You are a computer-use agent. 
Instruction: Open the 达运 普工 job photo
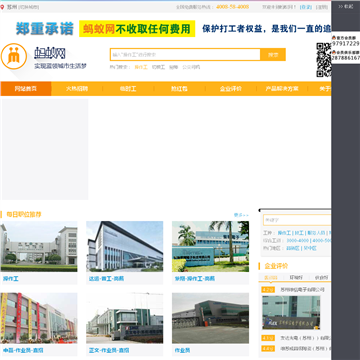pos(125,246)
